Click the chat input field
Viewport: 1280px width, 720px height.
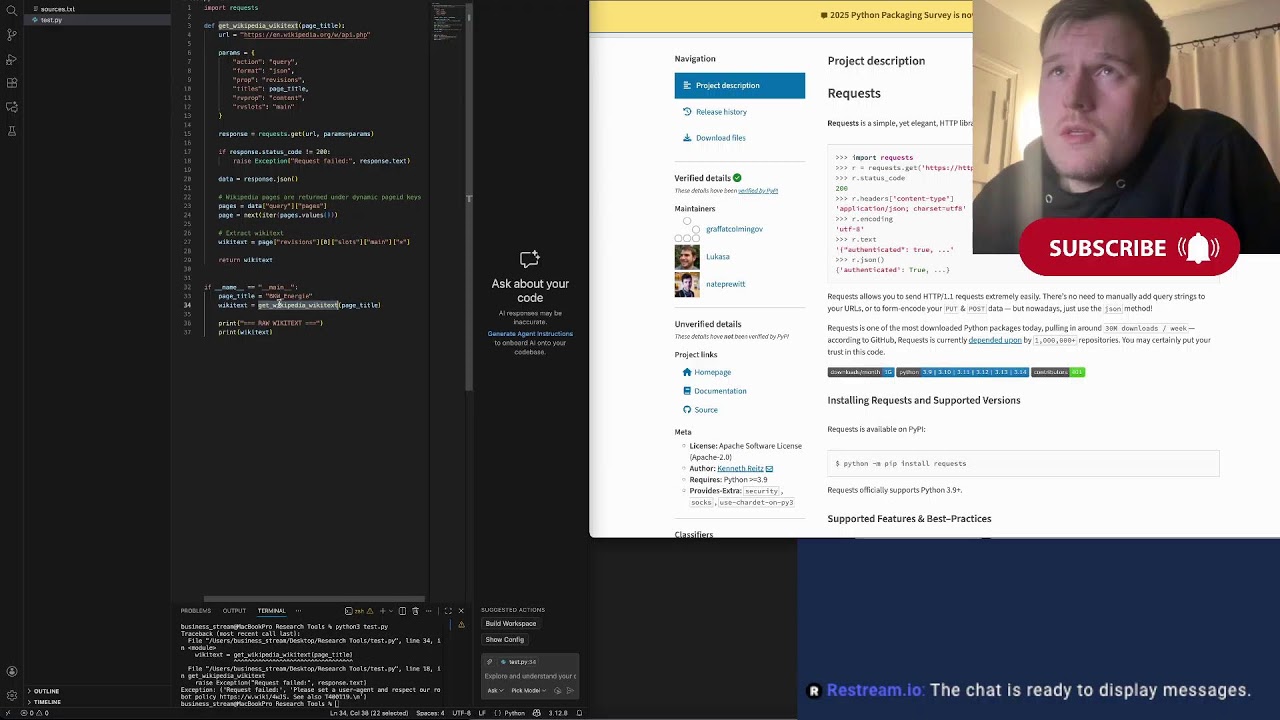click(x=530, y=676)
